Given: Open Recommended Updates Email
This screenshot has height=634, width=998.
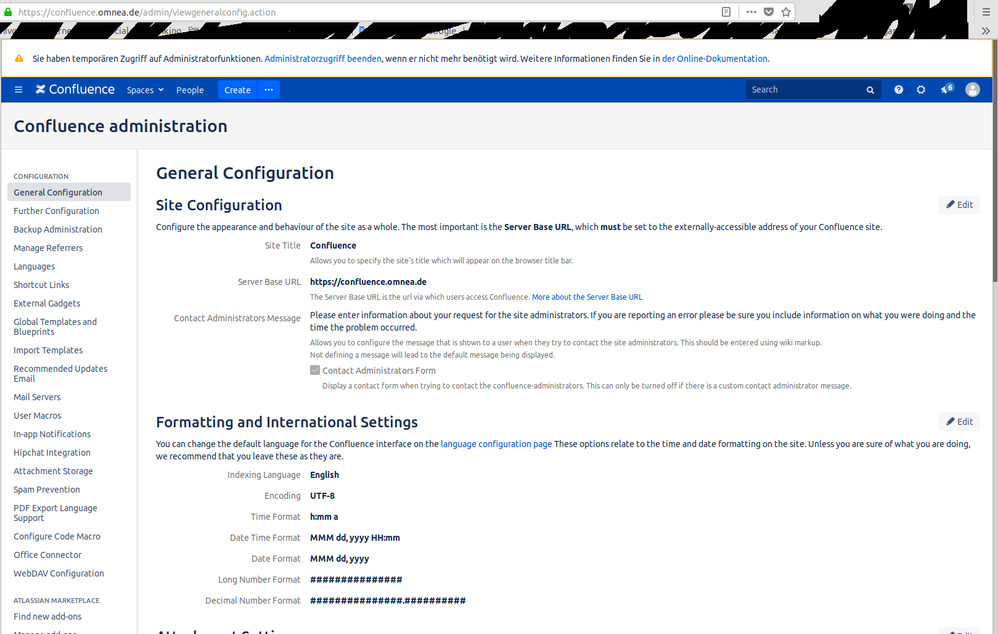Looking at the screenshot, I should [x=60, y=373].
